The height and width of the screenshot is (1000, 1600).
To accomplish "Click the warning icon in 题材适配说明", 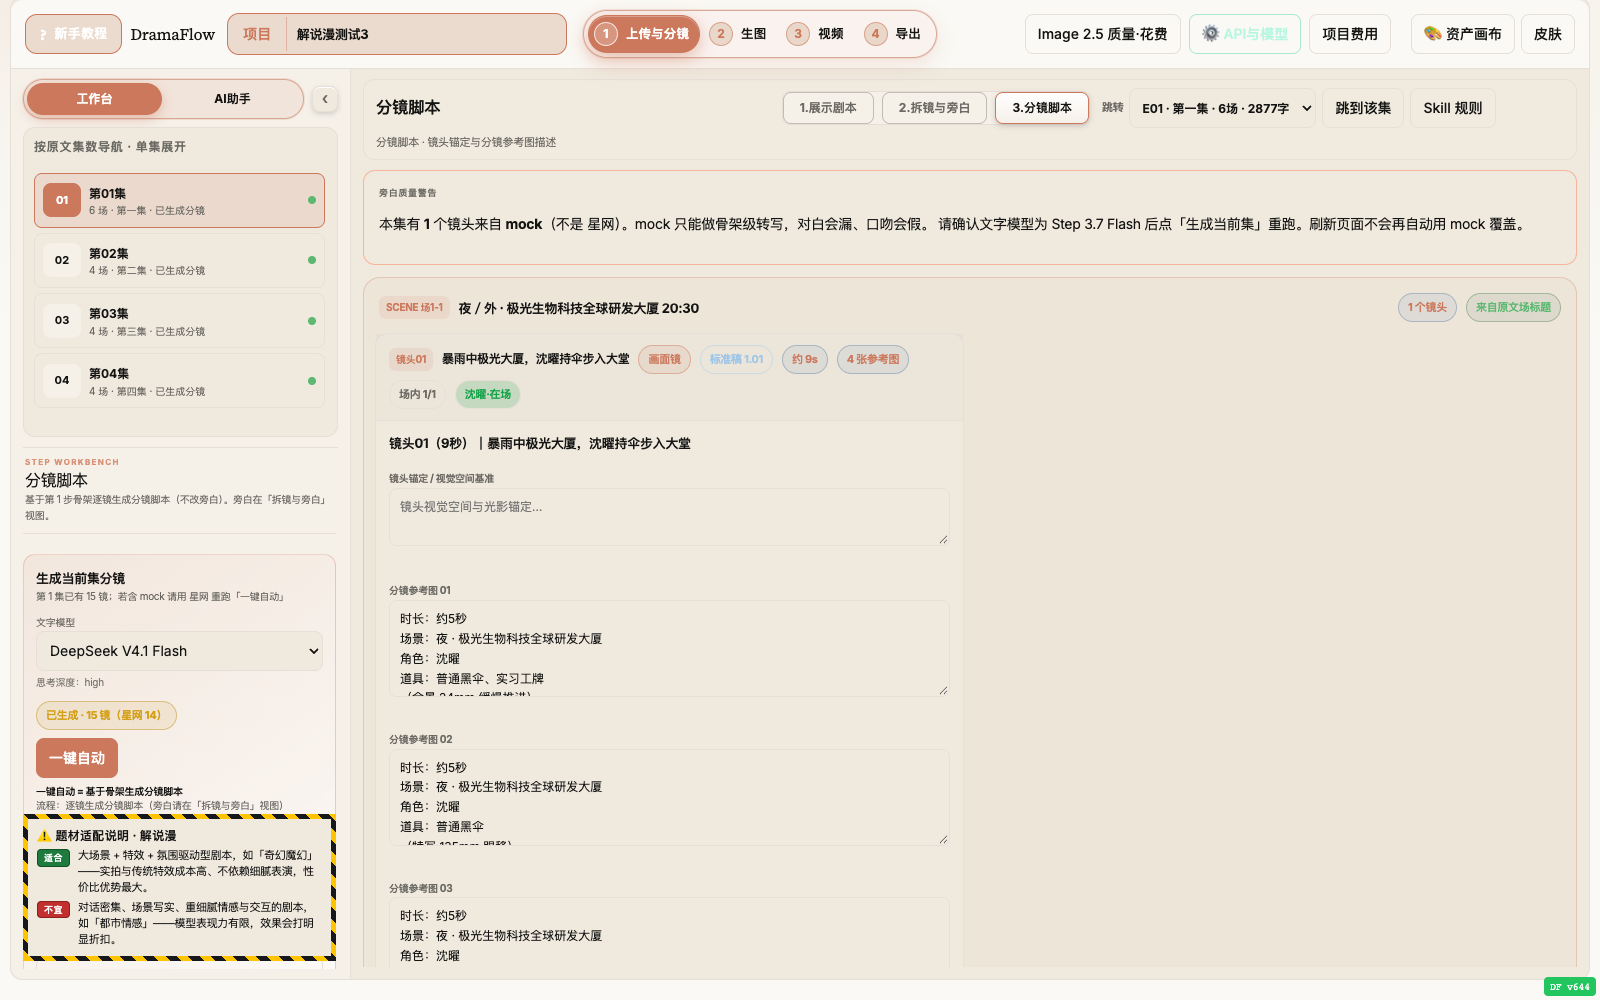I will tap(44, 836).
